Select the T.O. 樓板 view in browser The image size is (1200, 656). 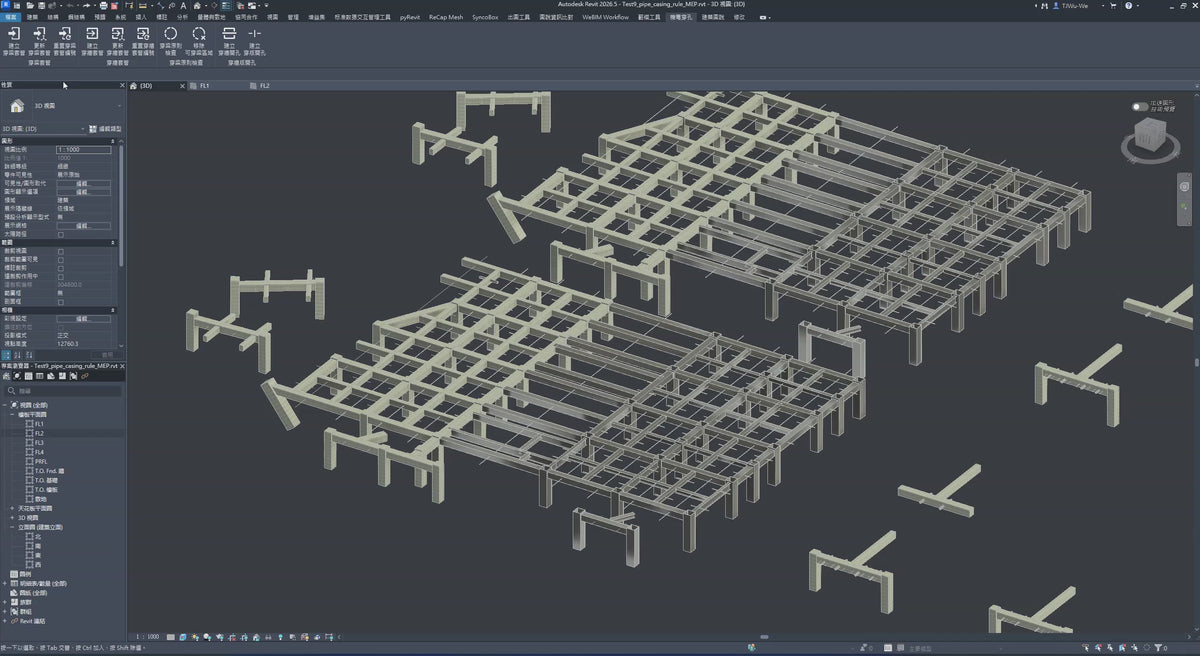(x=46, y=489)
